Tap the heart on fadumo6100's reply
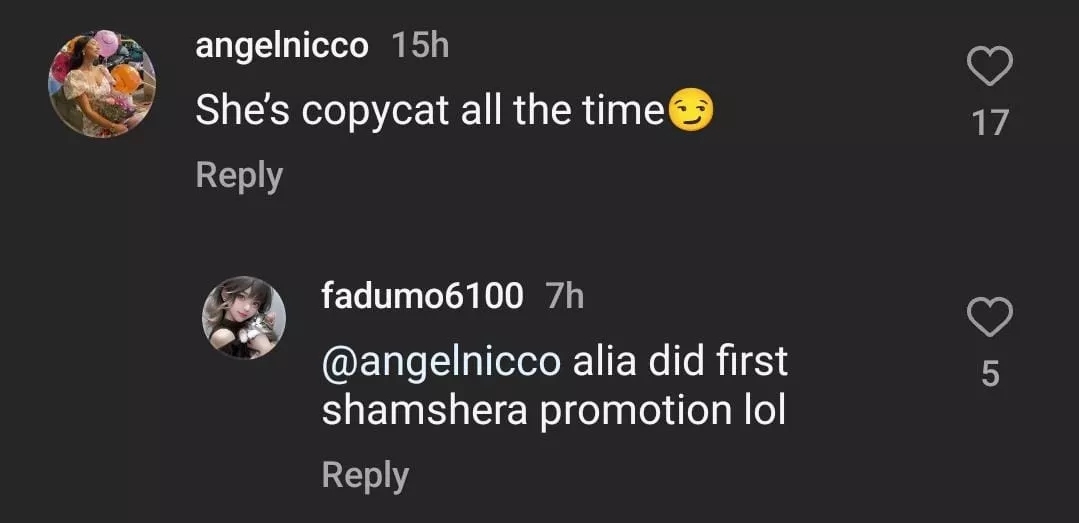Image resolution: width=1079 pixels, height=523 pixels. (x=990, y=318)
